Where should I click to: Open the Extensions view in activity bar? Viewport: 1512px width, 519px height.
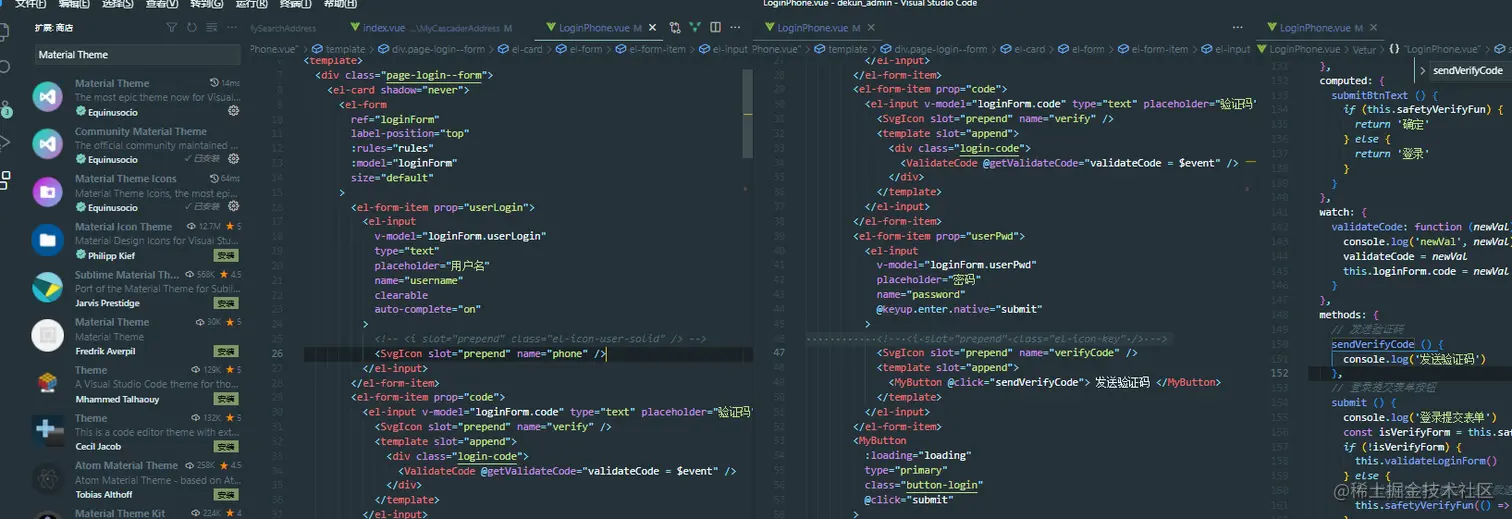point(5,180)
